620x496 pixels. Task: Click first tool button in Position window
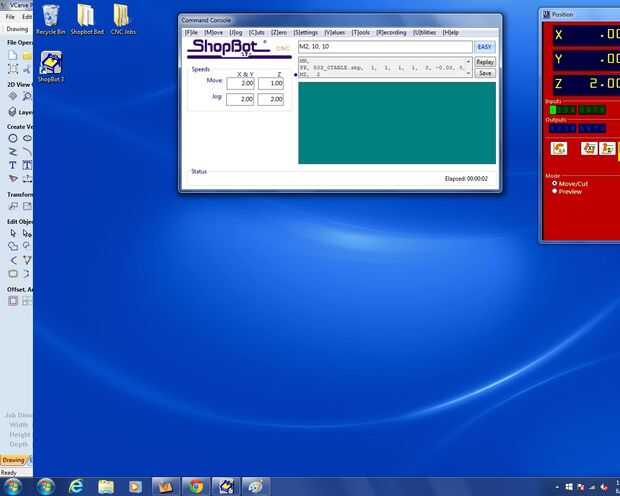[559, 148]
